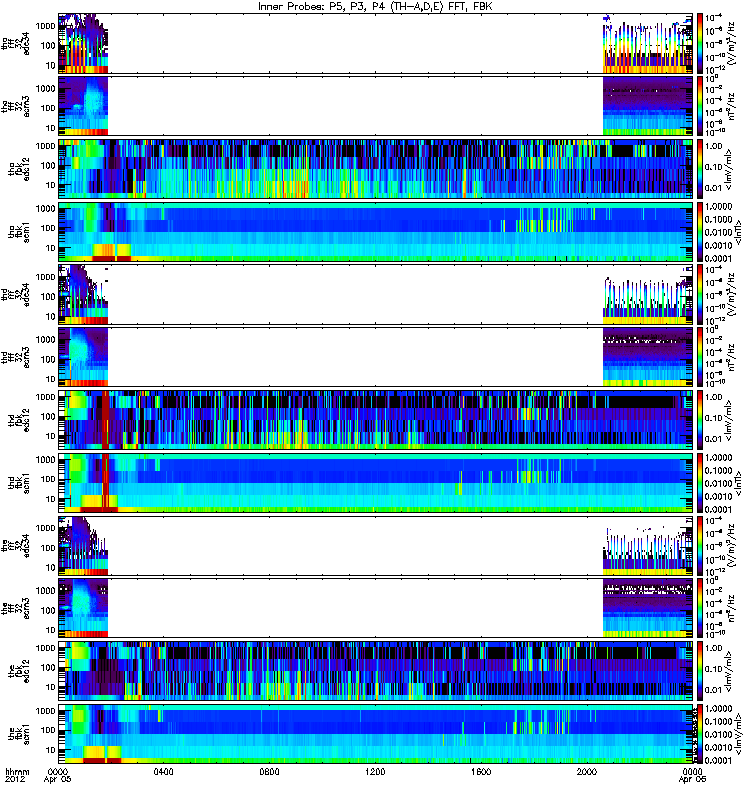Select the thd fff 32 scm3 spectrogram panel
The image size is (750, 800).
(x=376, y=357)
